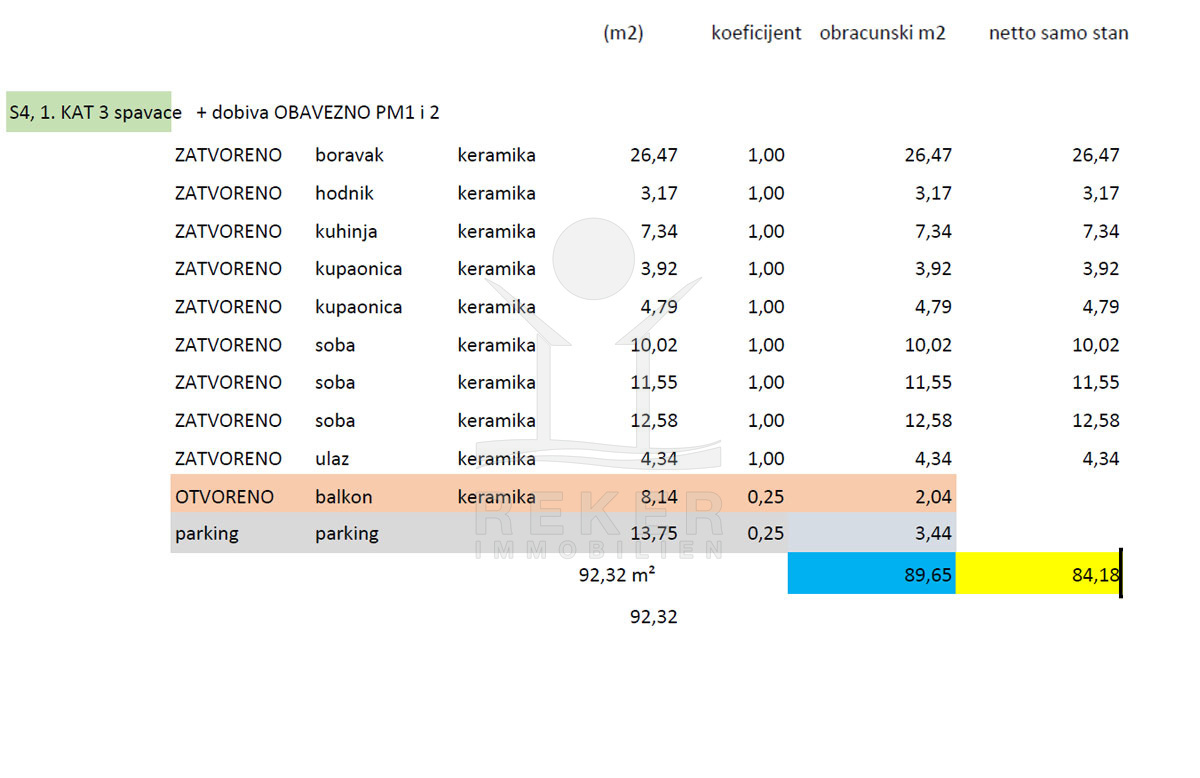Select the 3,44 parking obracunski value

pyautogui.click(x=933, y=533)
